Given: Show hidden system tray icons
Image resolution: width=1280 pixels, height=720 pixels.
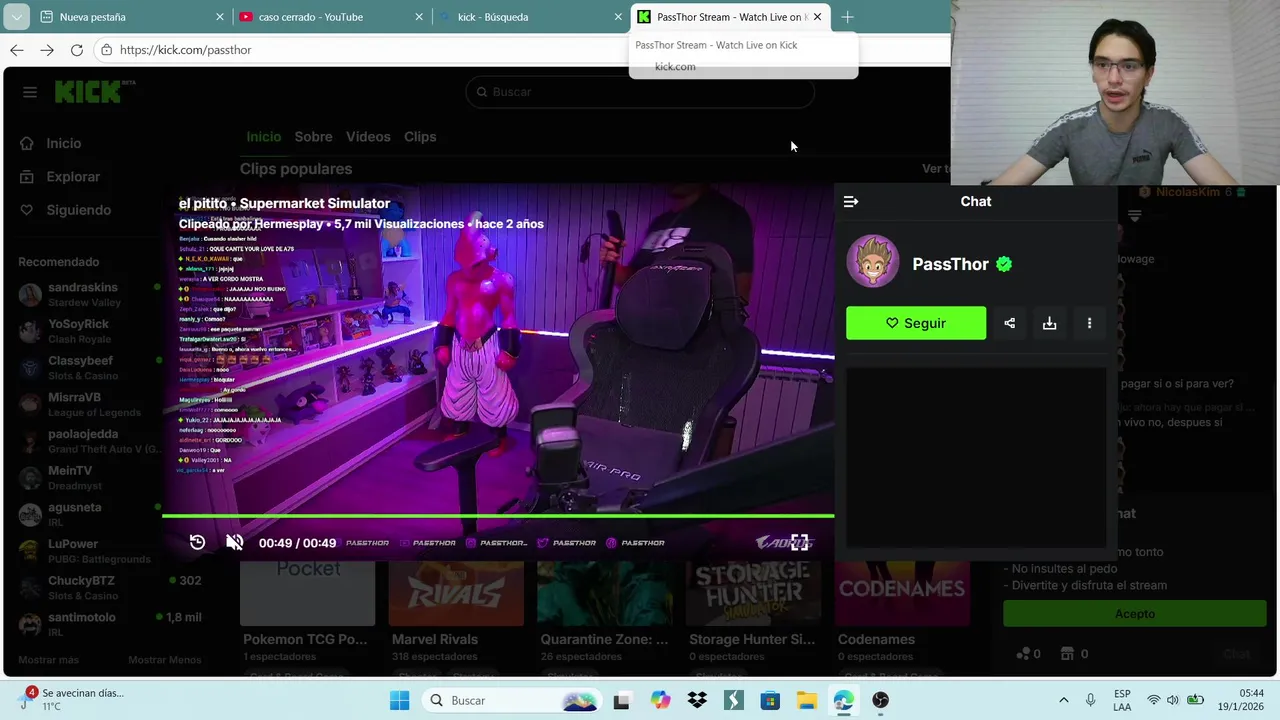Looking at the screenshot, I should click(x=1063, y=700).
